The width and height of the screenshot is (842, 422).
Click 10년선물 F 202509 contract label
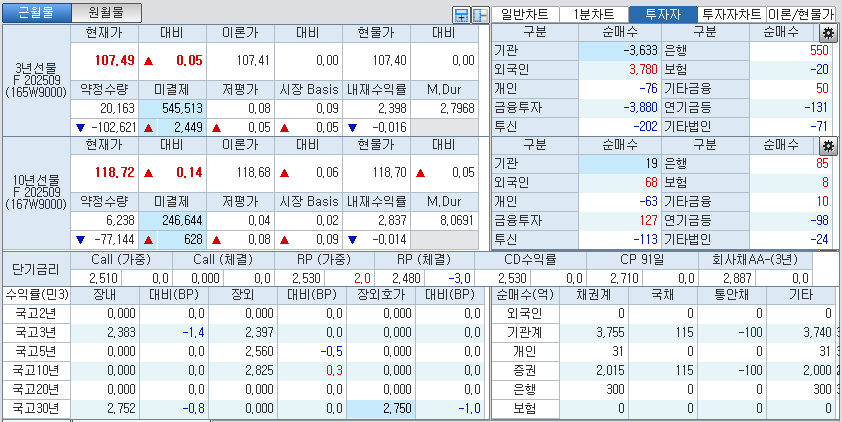coord(36,192)
